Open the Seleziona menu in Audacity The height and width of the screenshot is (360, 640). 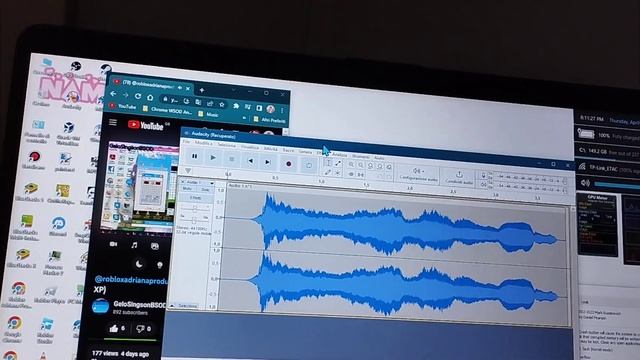pyautogui.click(x=226, y=145)
